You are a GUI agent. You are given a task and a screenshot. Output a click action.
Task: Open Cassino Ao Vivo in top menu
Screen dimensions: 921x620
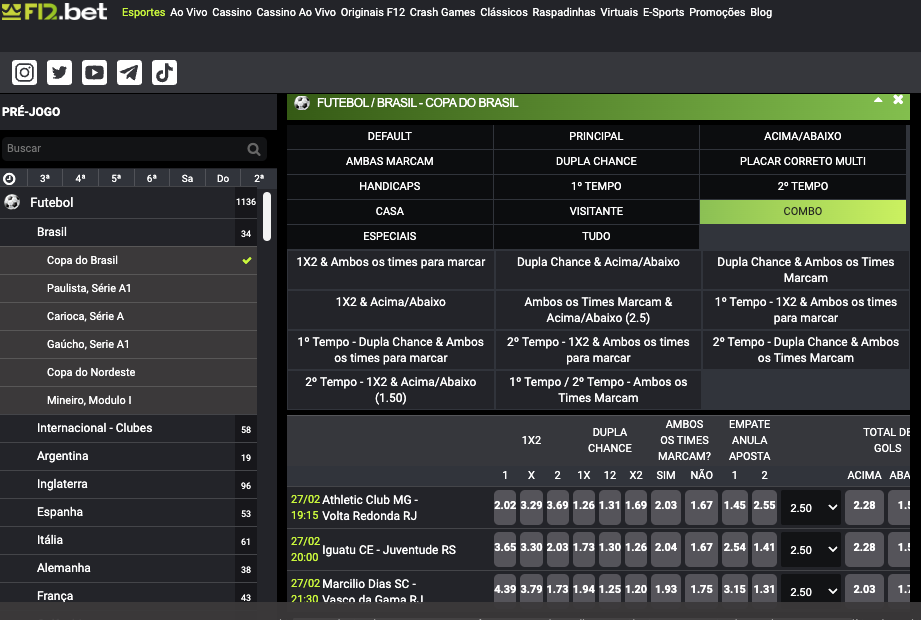(x=296, y=13)
